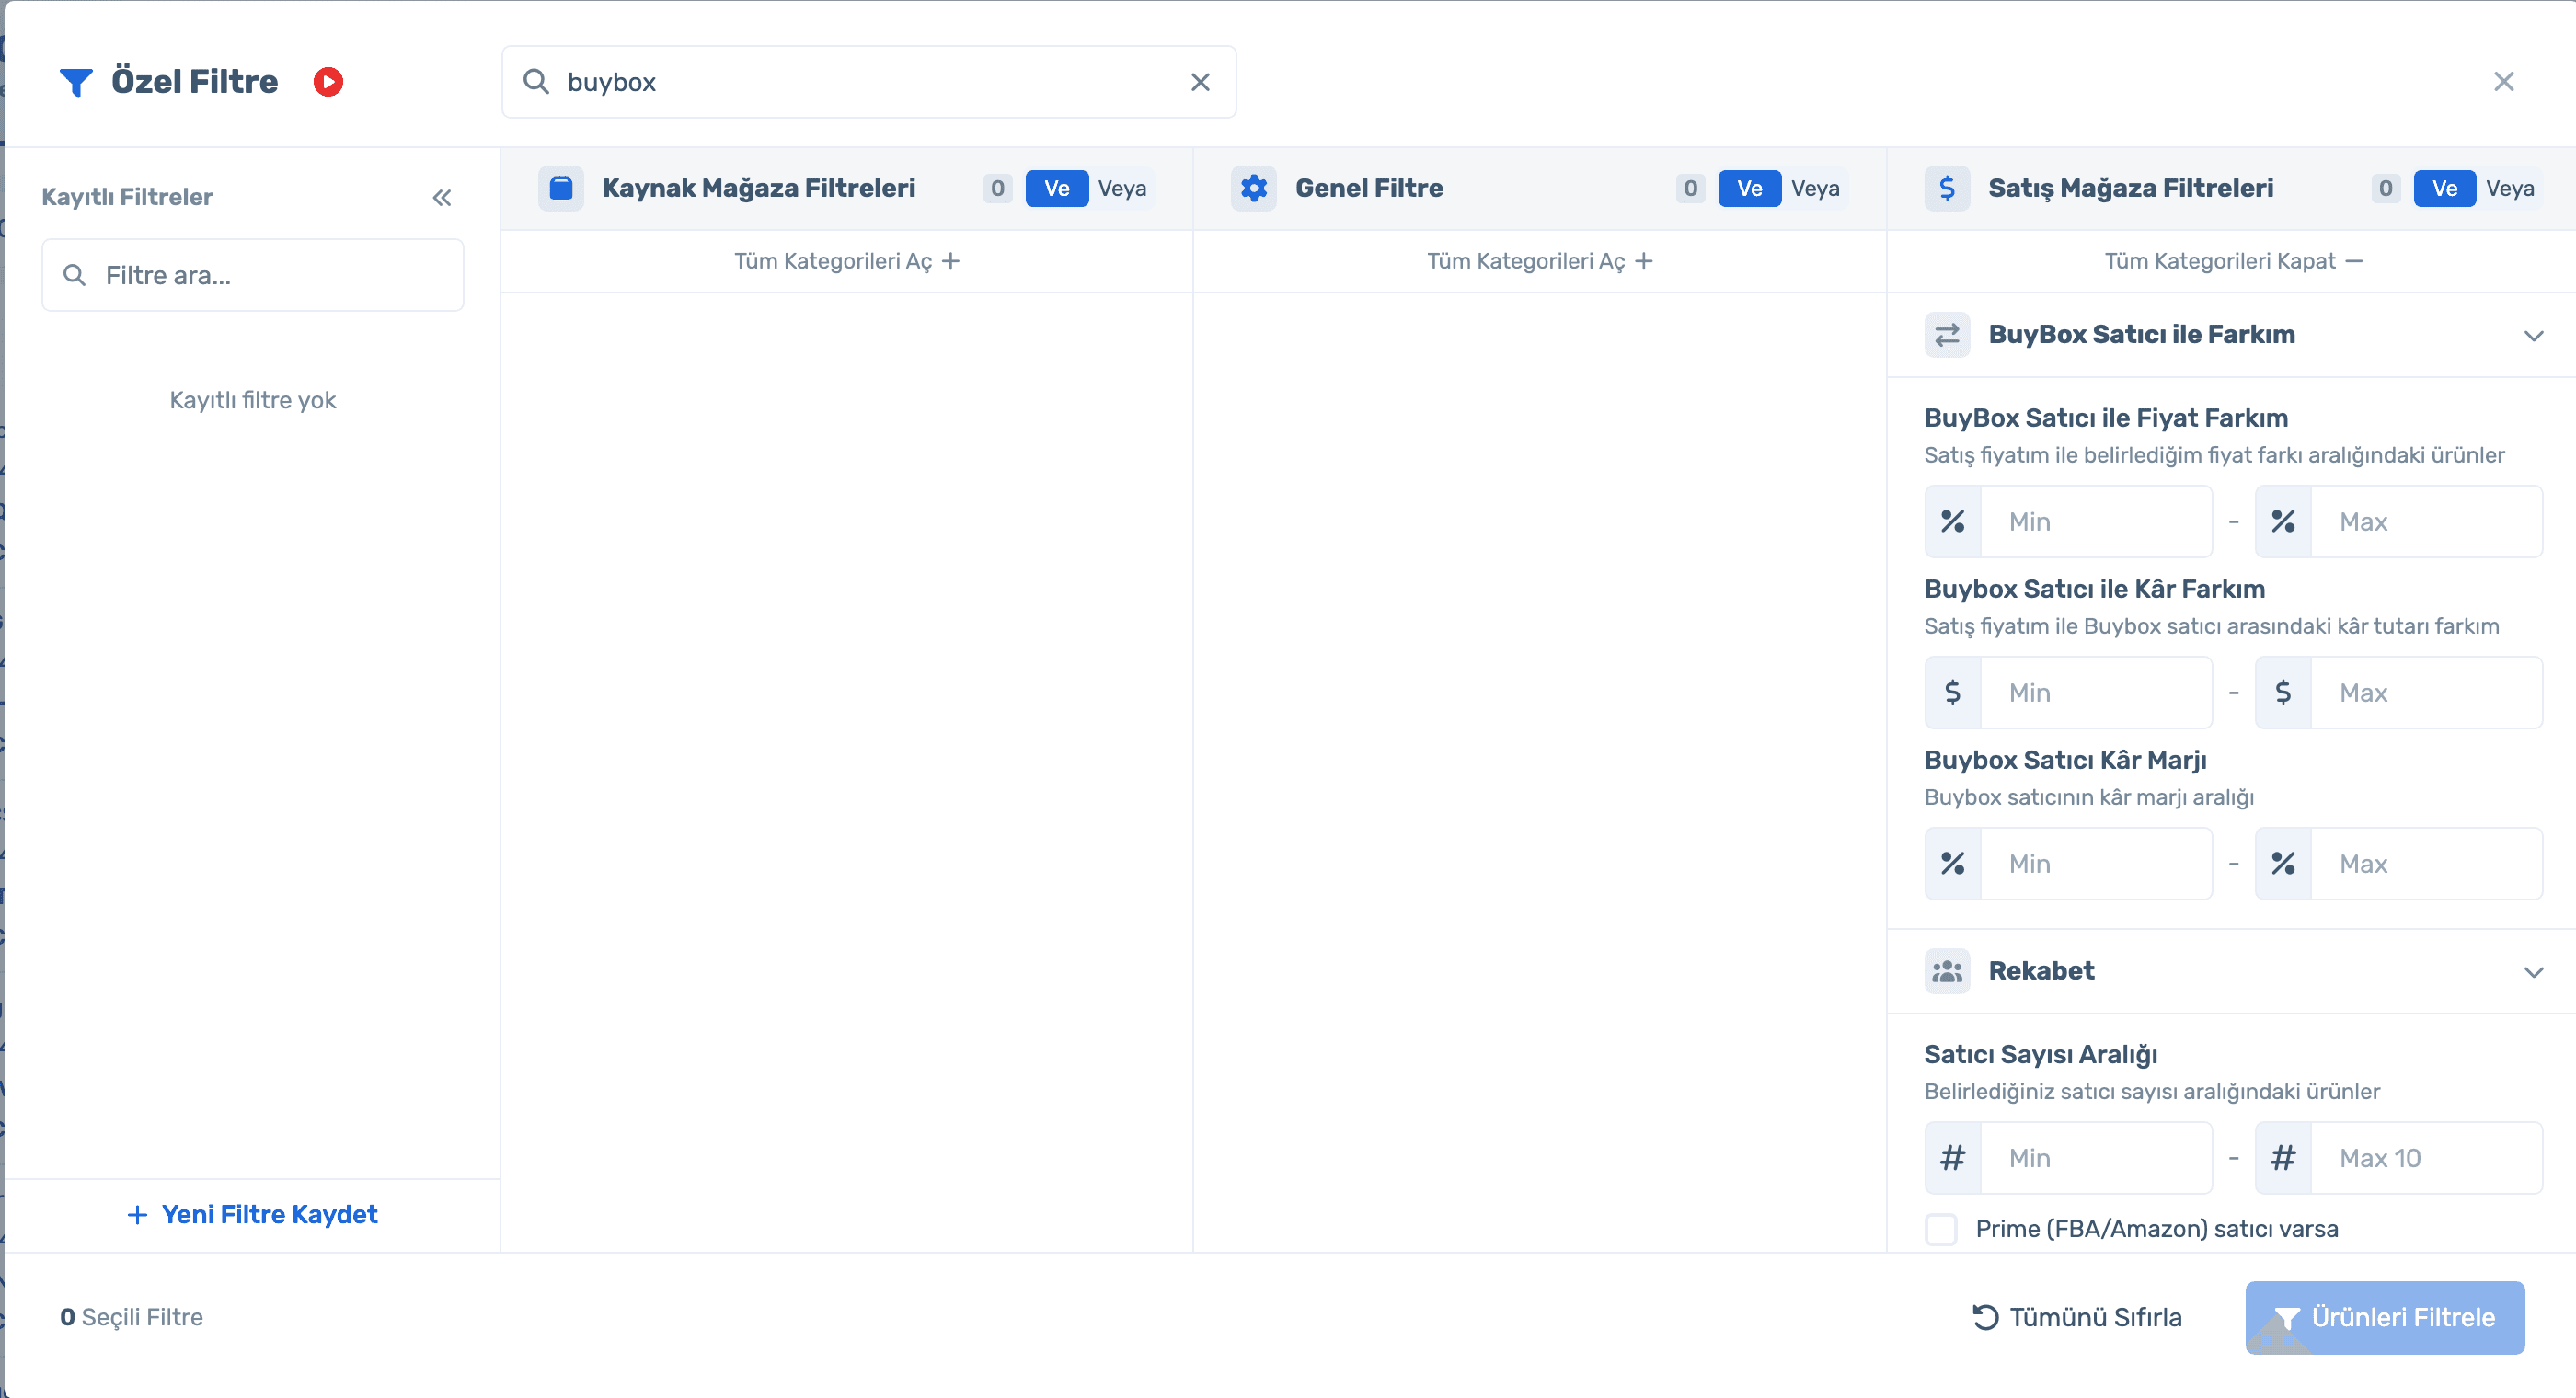Screen dimensions: 2576x1398
Task: Click the hash icon beside Satıcı Sayısı Min
Action: click(1952, 1158)
